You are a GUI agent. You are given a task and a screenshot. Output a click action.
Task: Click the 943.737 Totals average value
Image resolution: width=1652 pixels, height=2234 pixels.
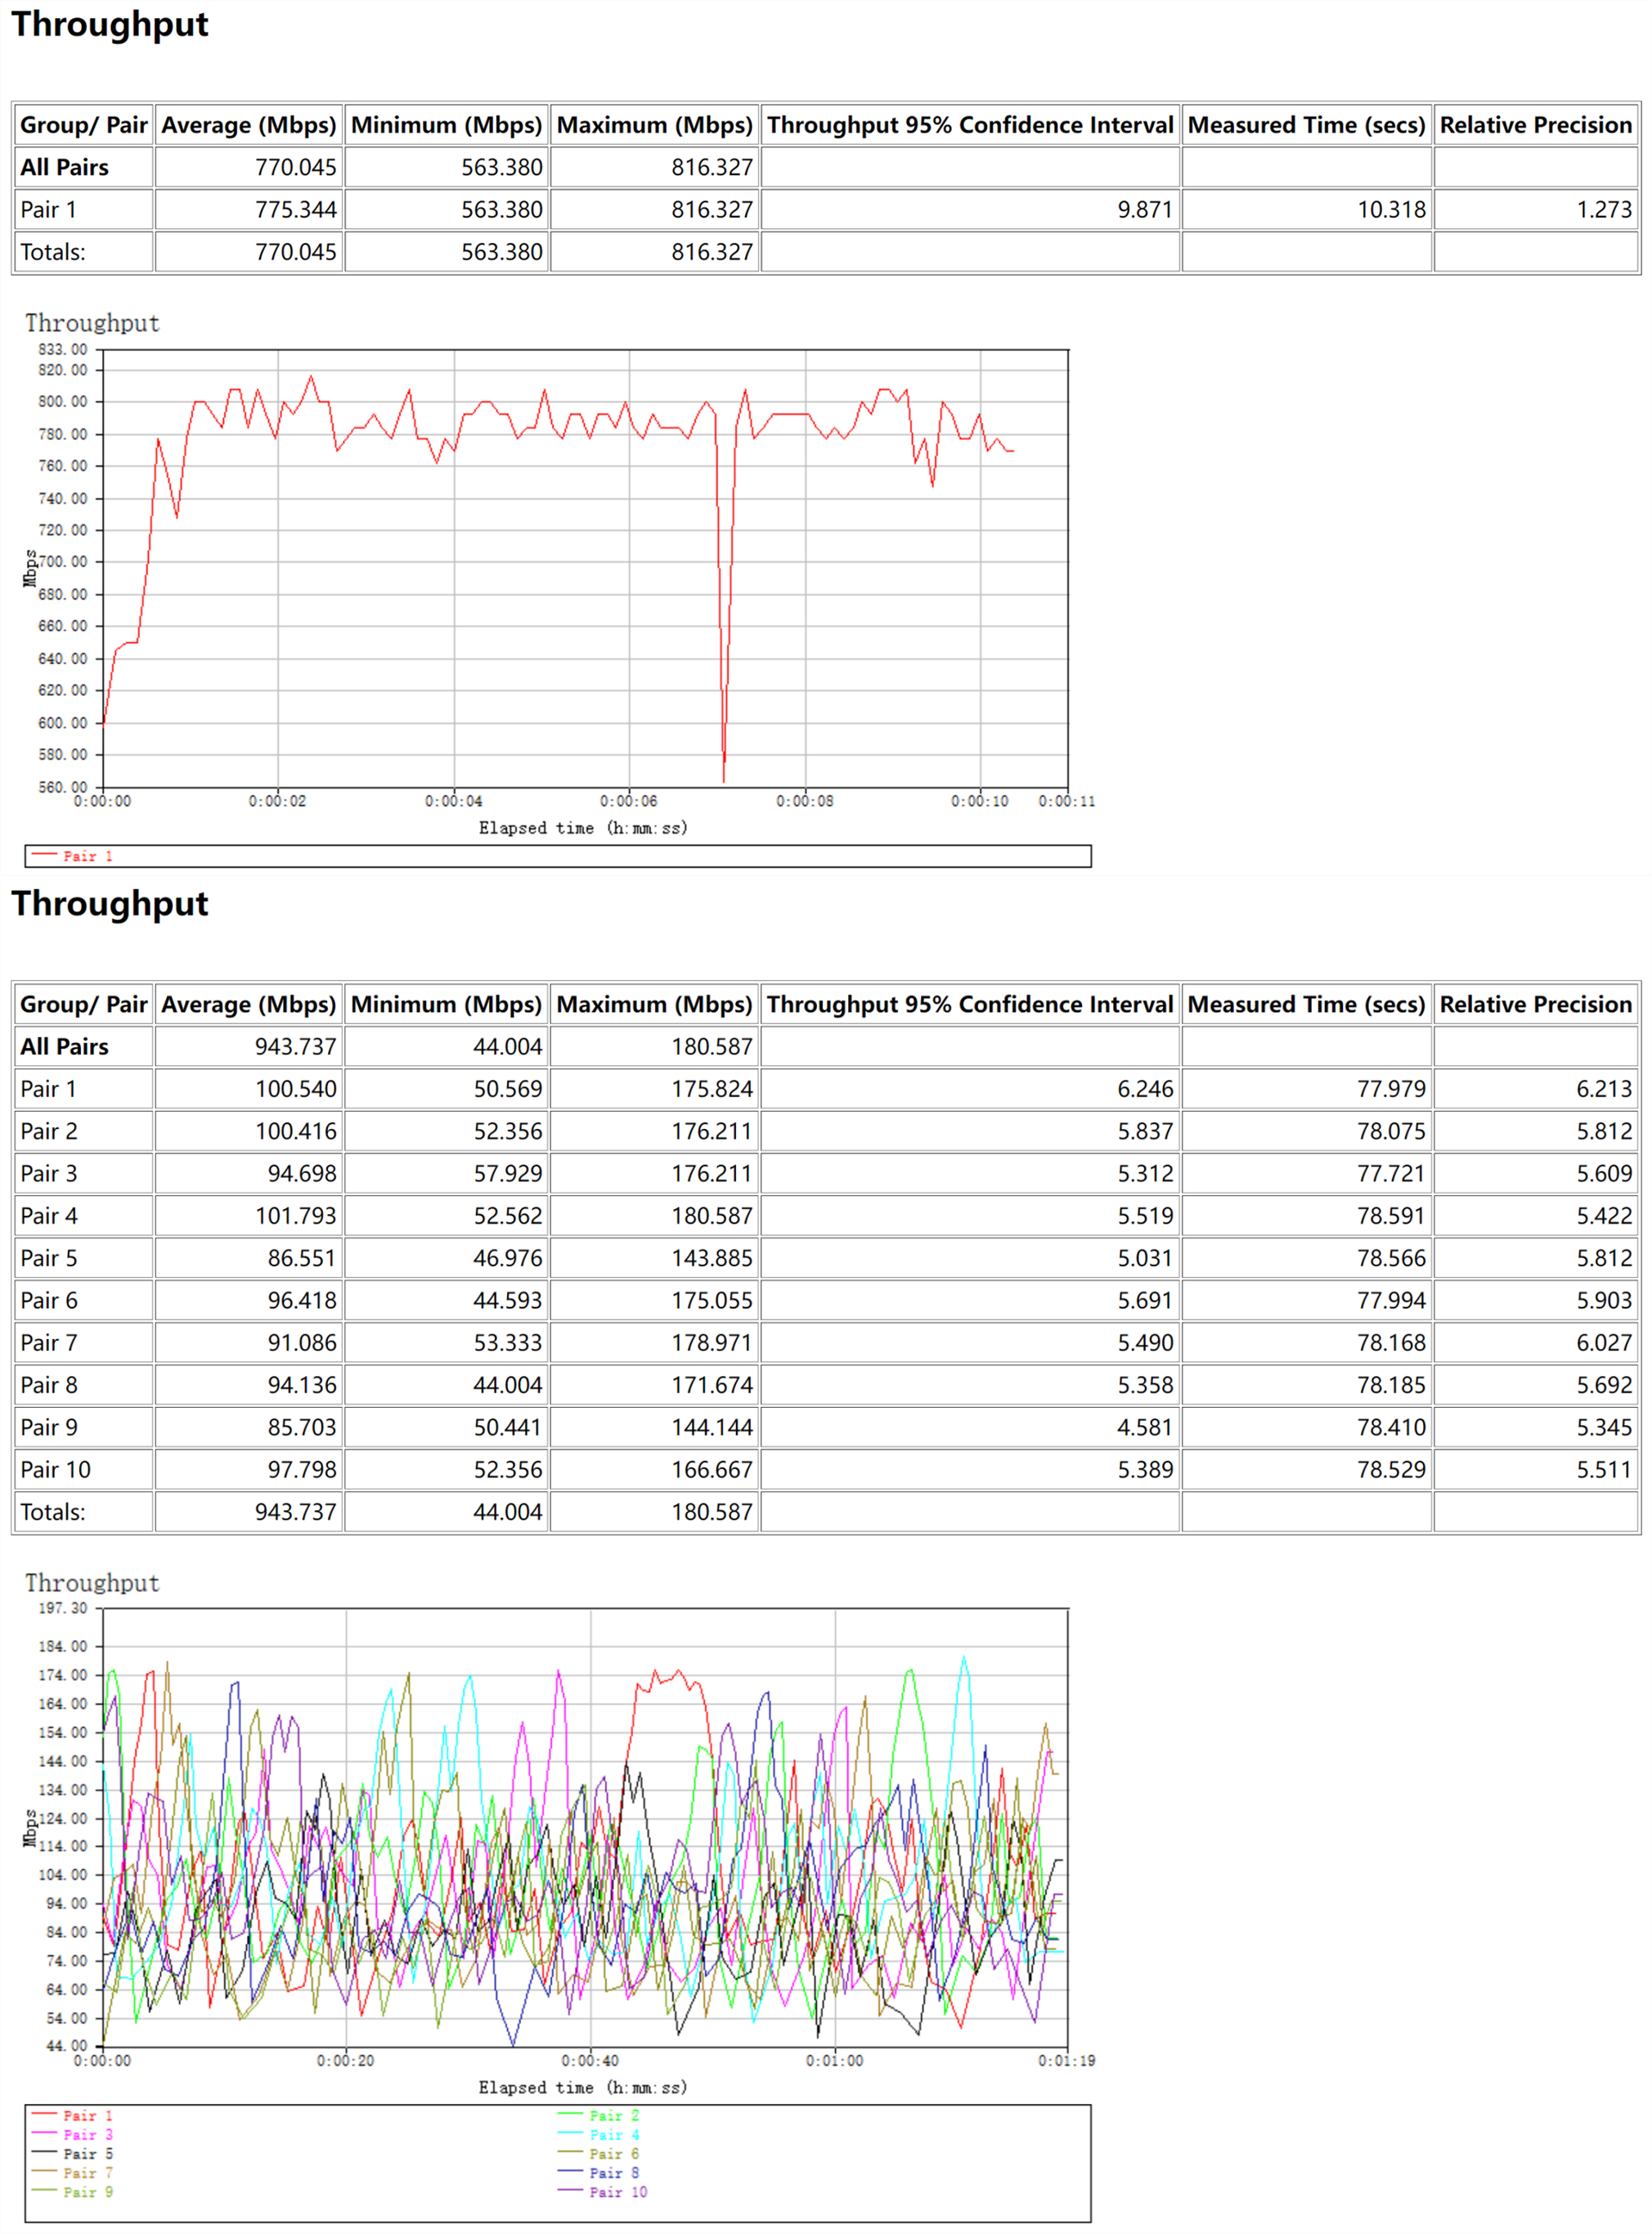click(x=295, y=1511)
